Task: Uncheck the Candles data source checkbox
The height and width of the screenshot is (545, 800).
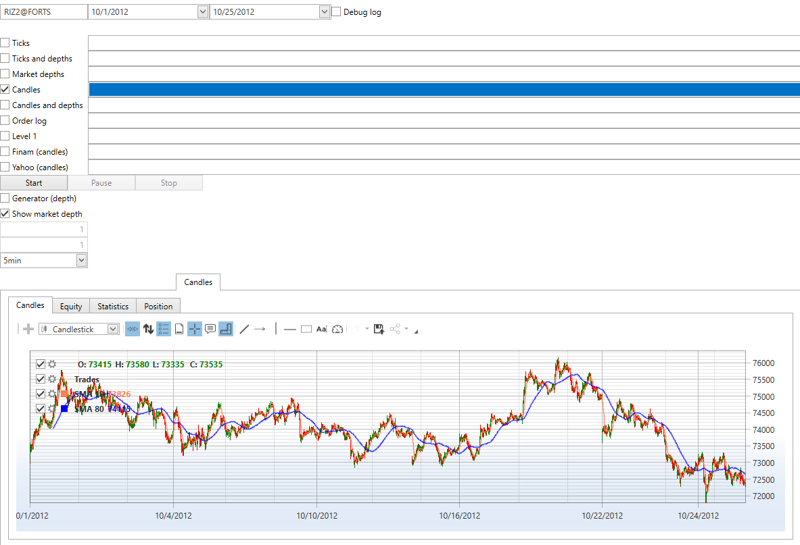Action: [x=6, y=90]
